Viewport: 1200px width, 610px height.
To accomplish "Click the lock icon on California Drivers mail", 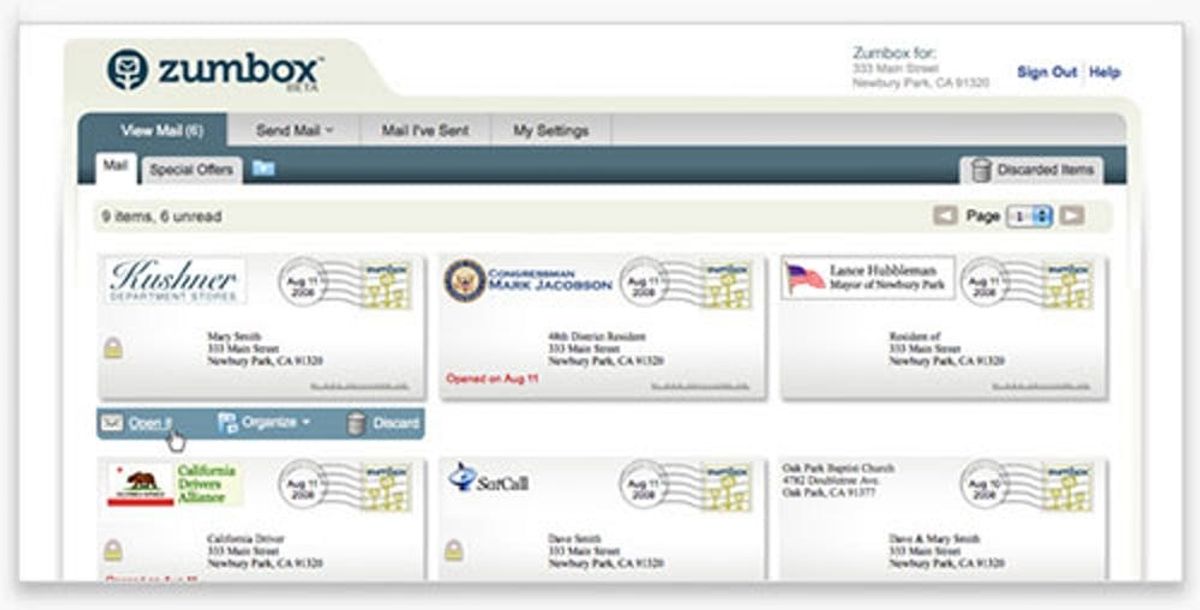I will coord(114,549).
